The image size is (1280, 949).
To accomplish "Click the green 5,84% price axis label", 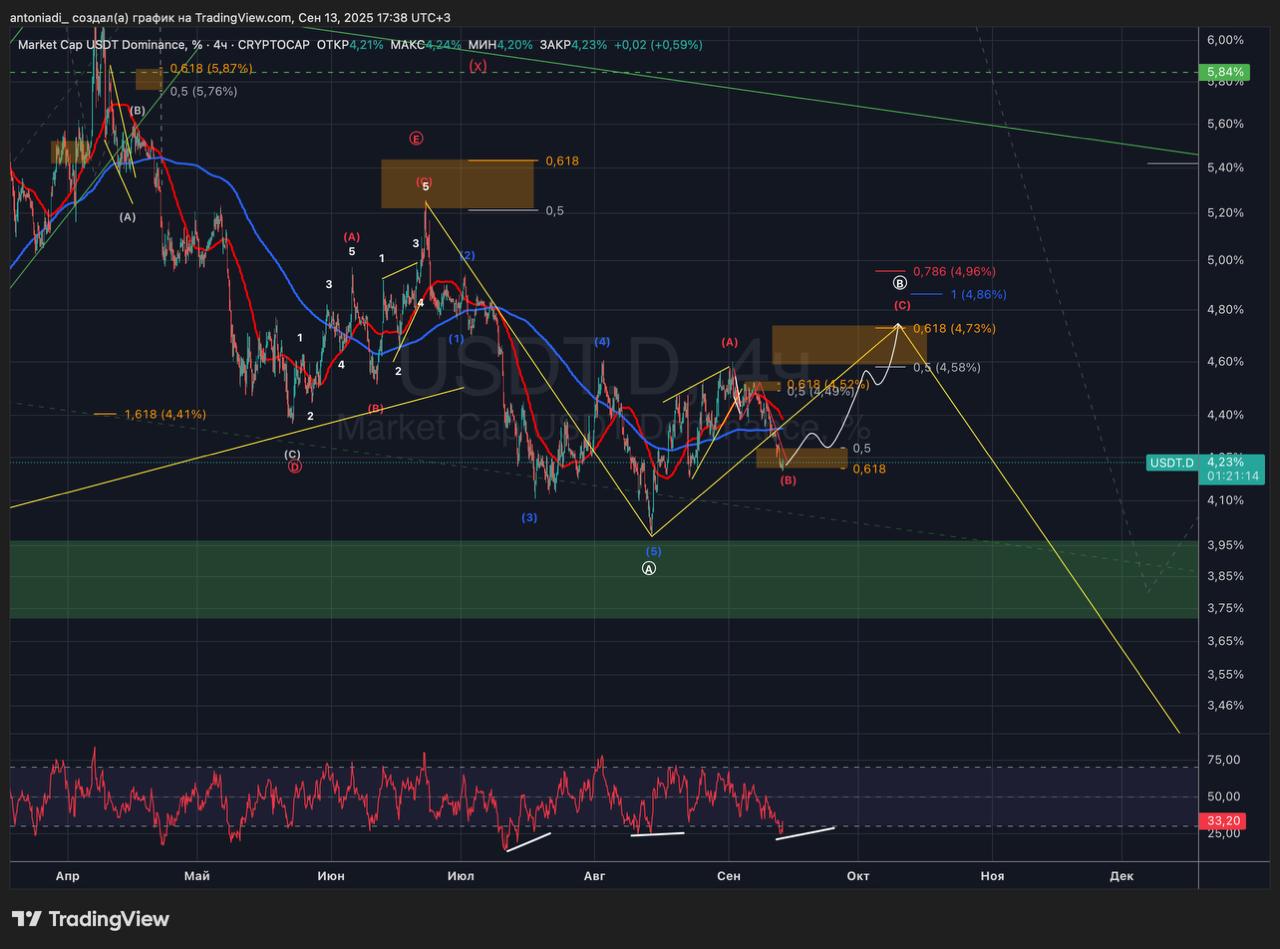I will tap(1225, 72).
